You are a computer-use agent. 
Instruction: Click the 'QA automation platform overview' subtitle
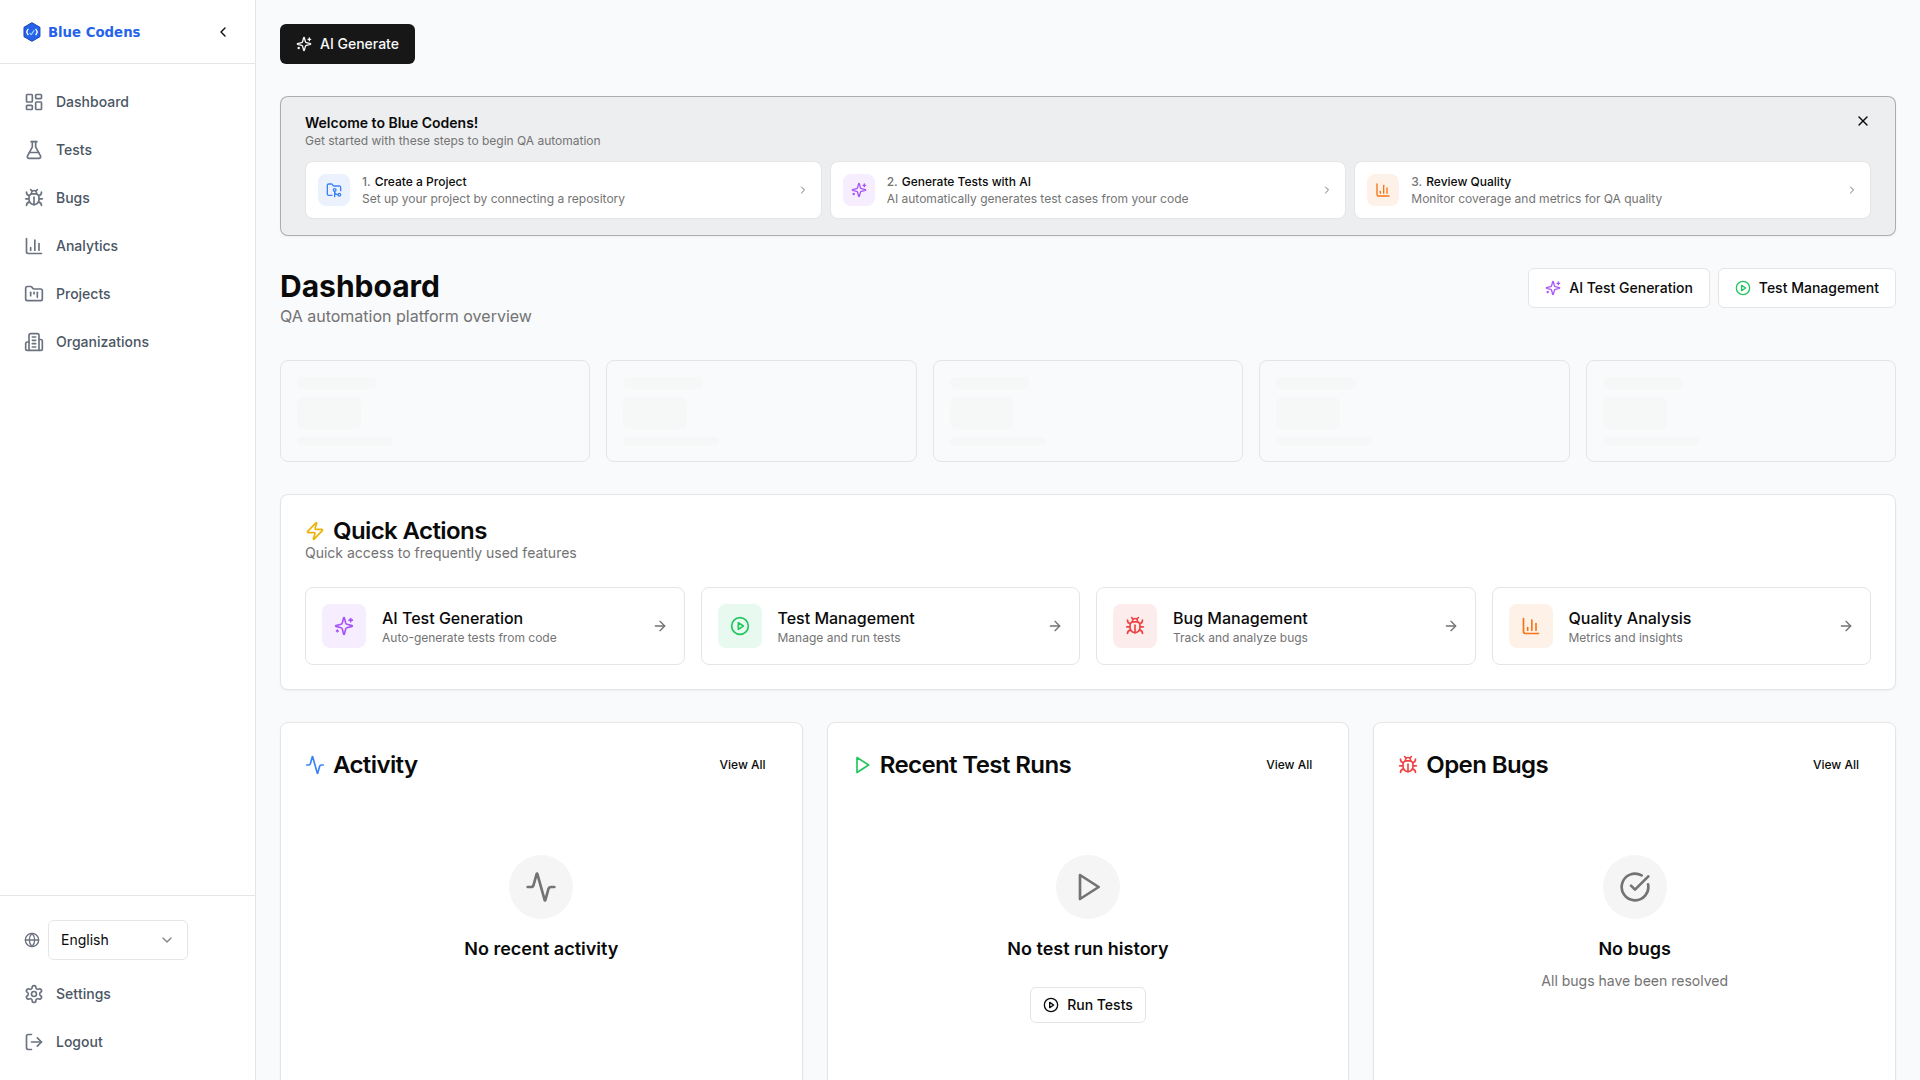[x=405, y=316]
